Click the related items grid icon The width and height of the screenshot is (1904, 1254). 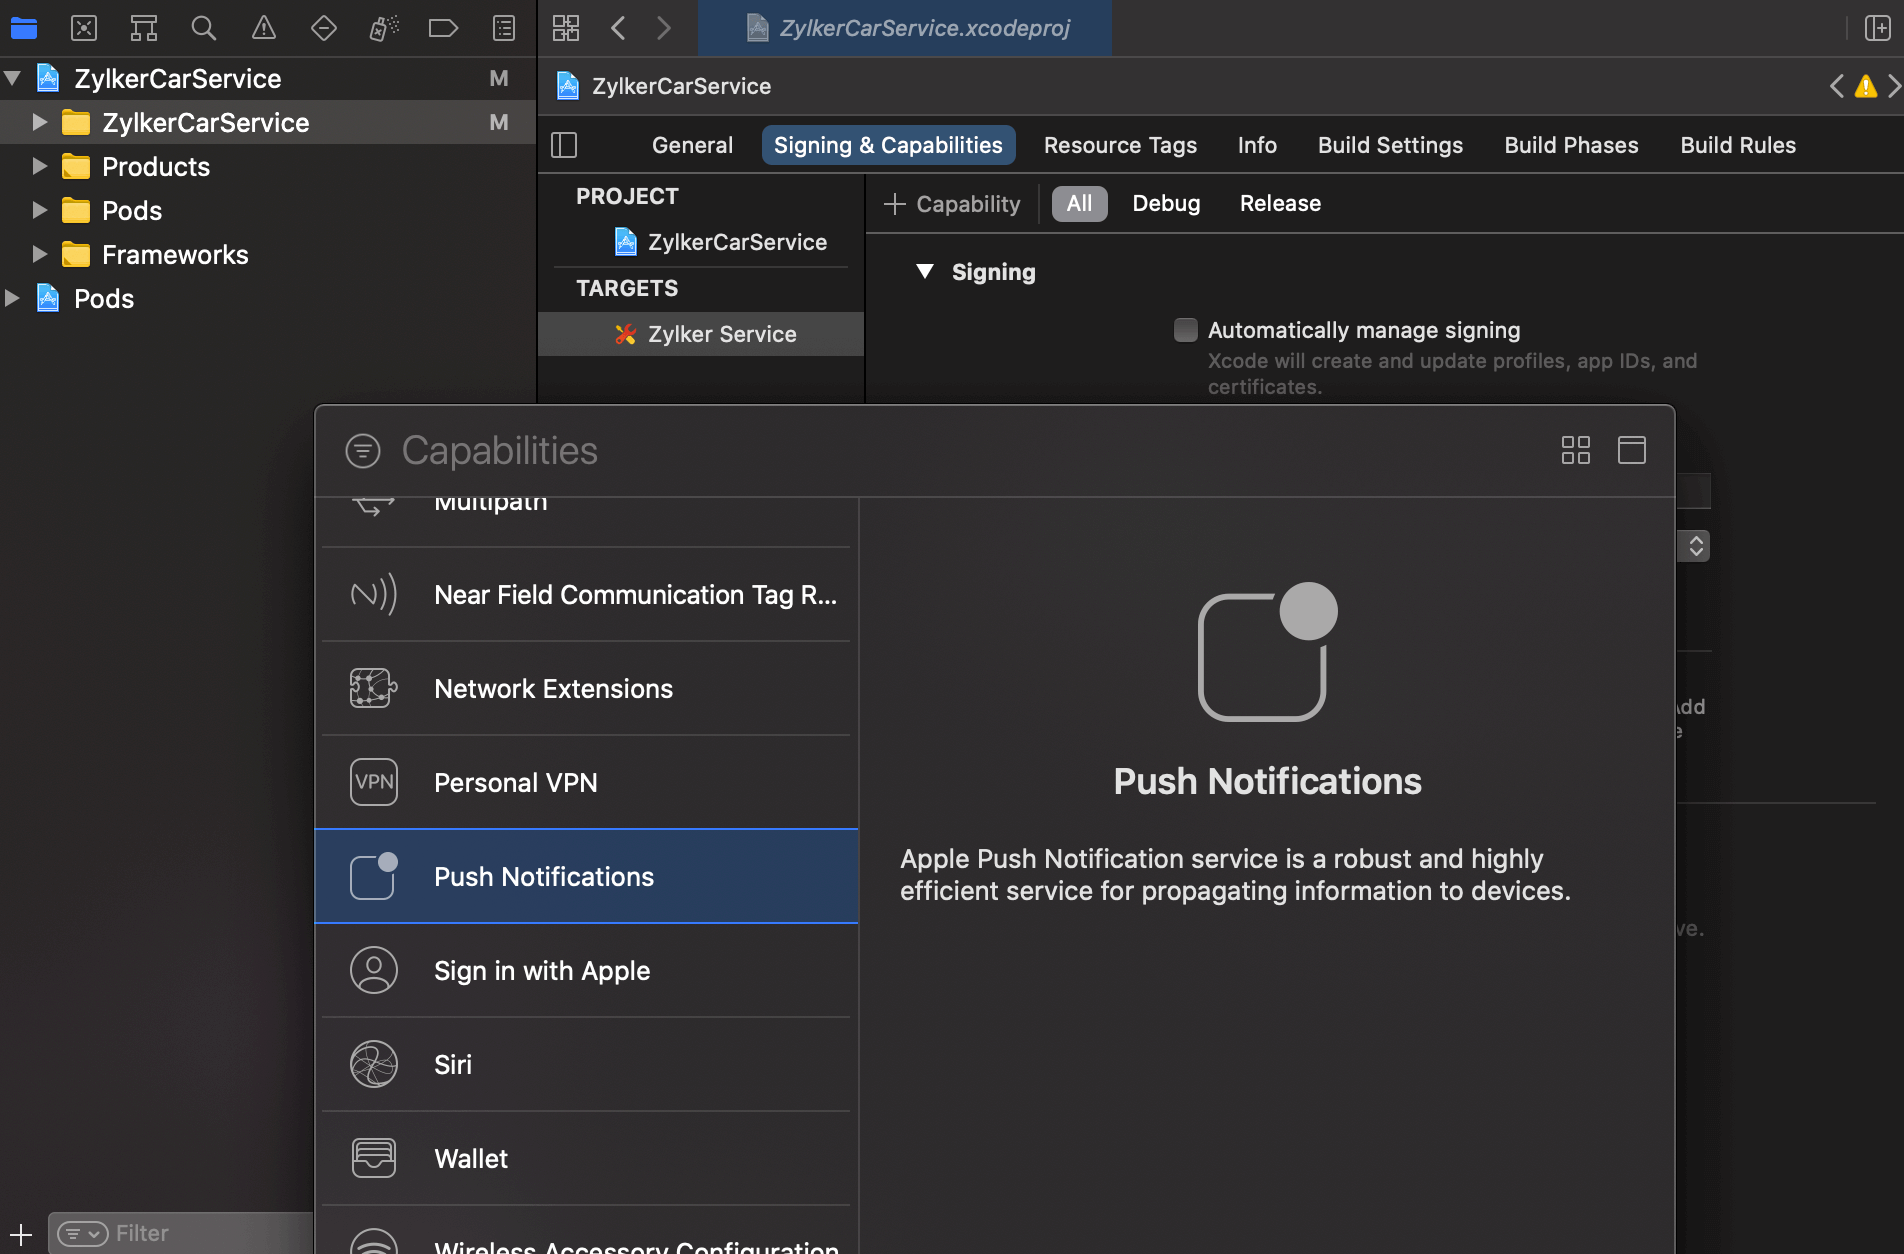click(566, 28)
